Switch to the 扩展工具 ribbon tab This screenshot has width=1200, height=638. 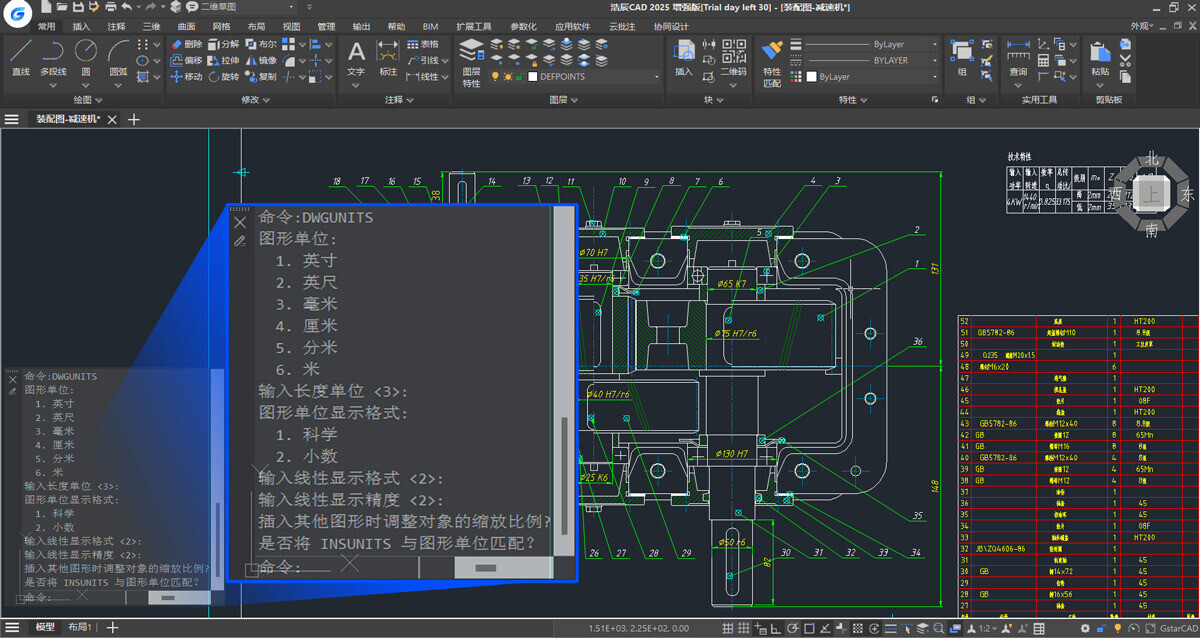tap(473, 27)
